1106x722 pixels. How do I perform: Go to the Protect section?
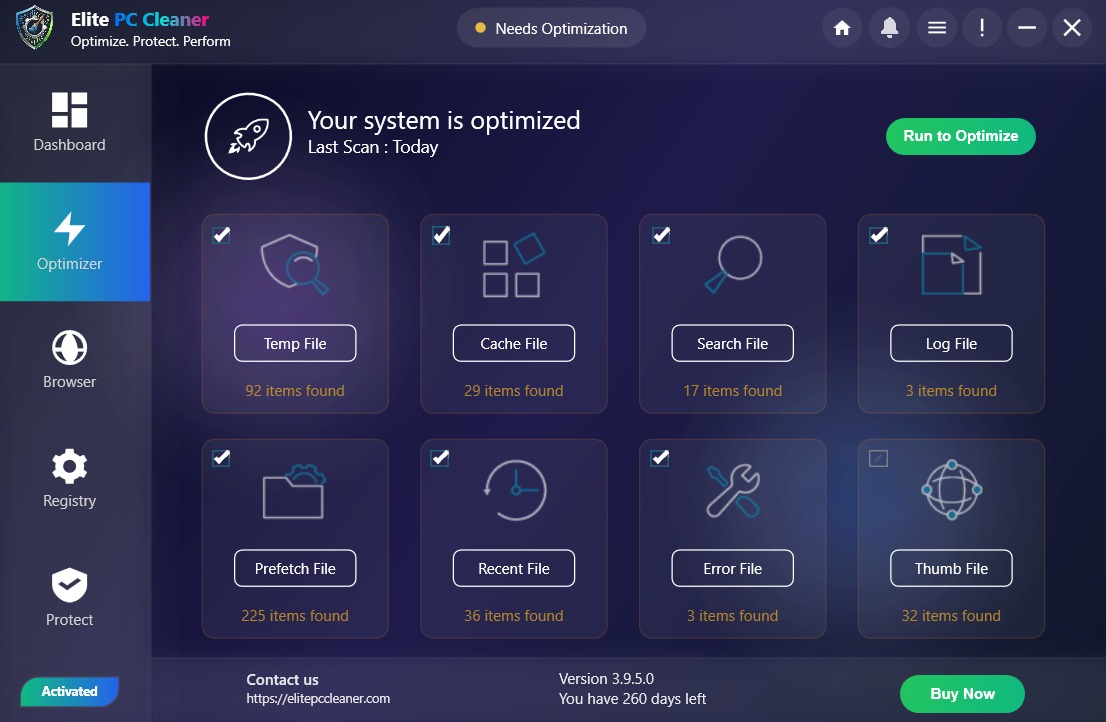(69, 597)
